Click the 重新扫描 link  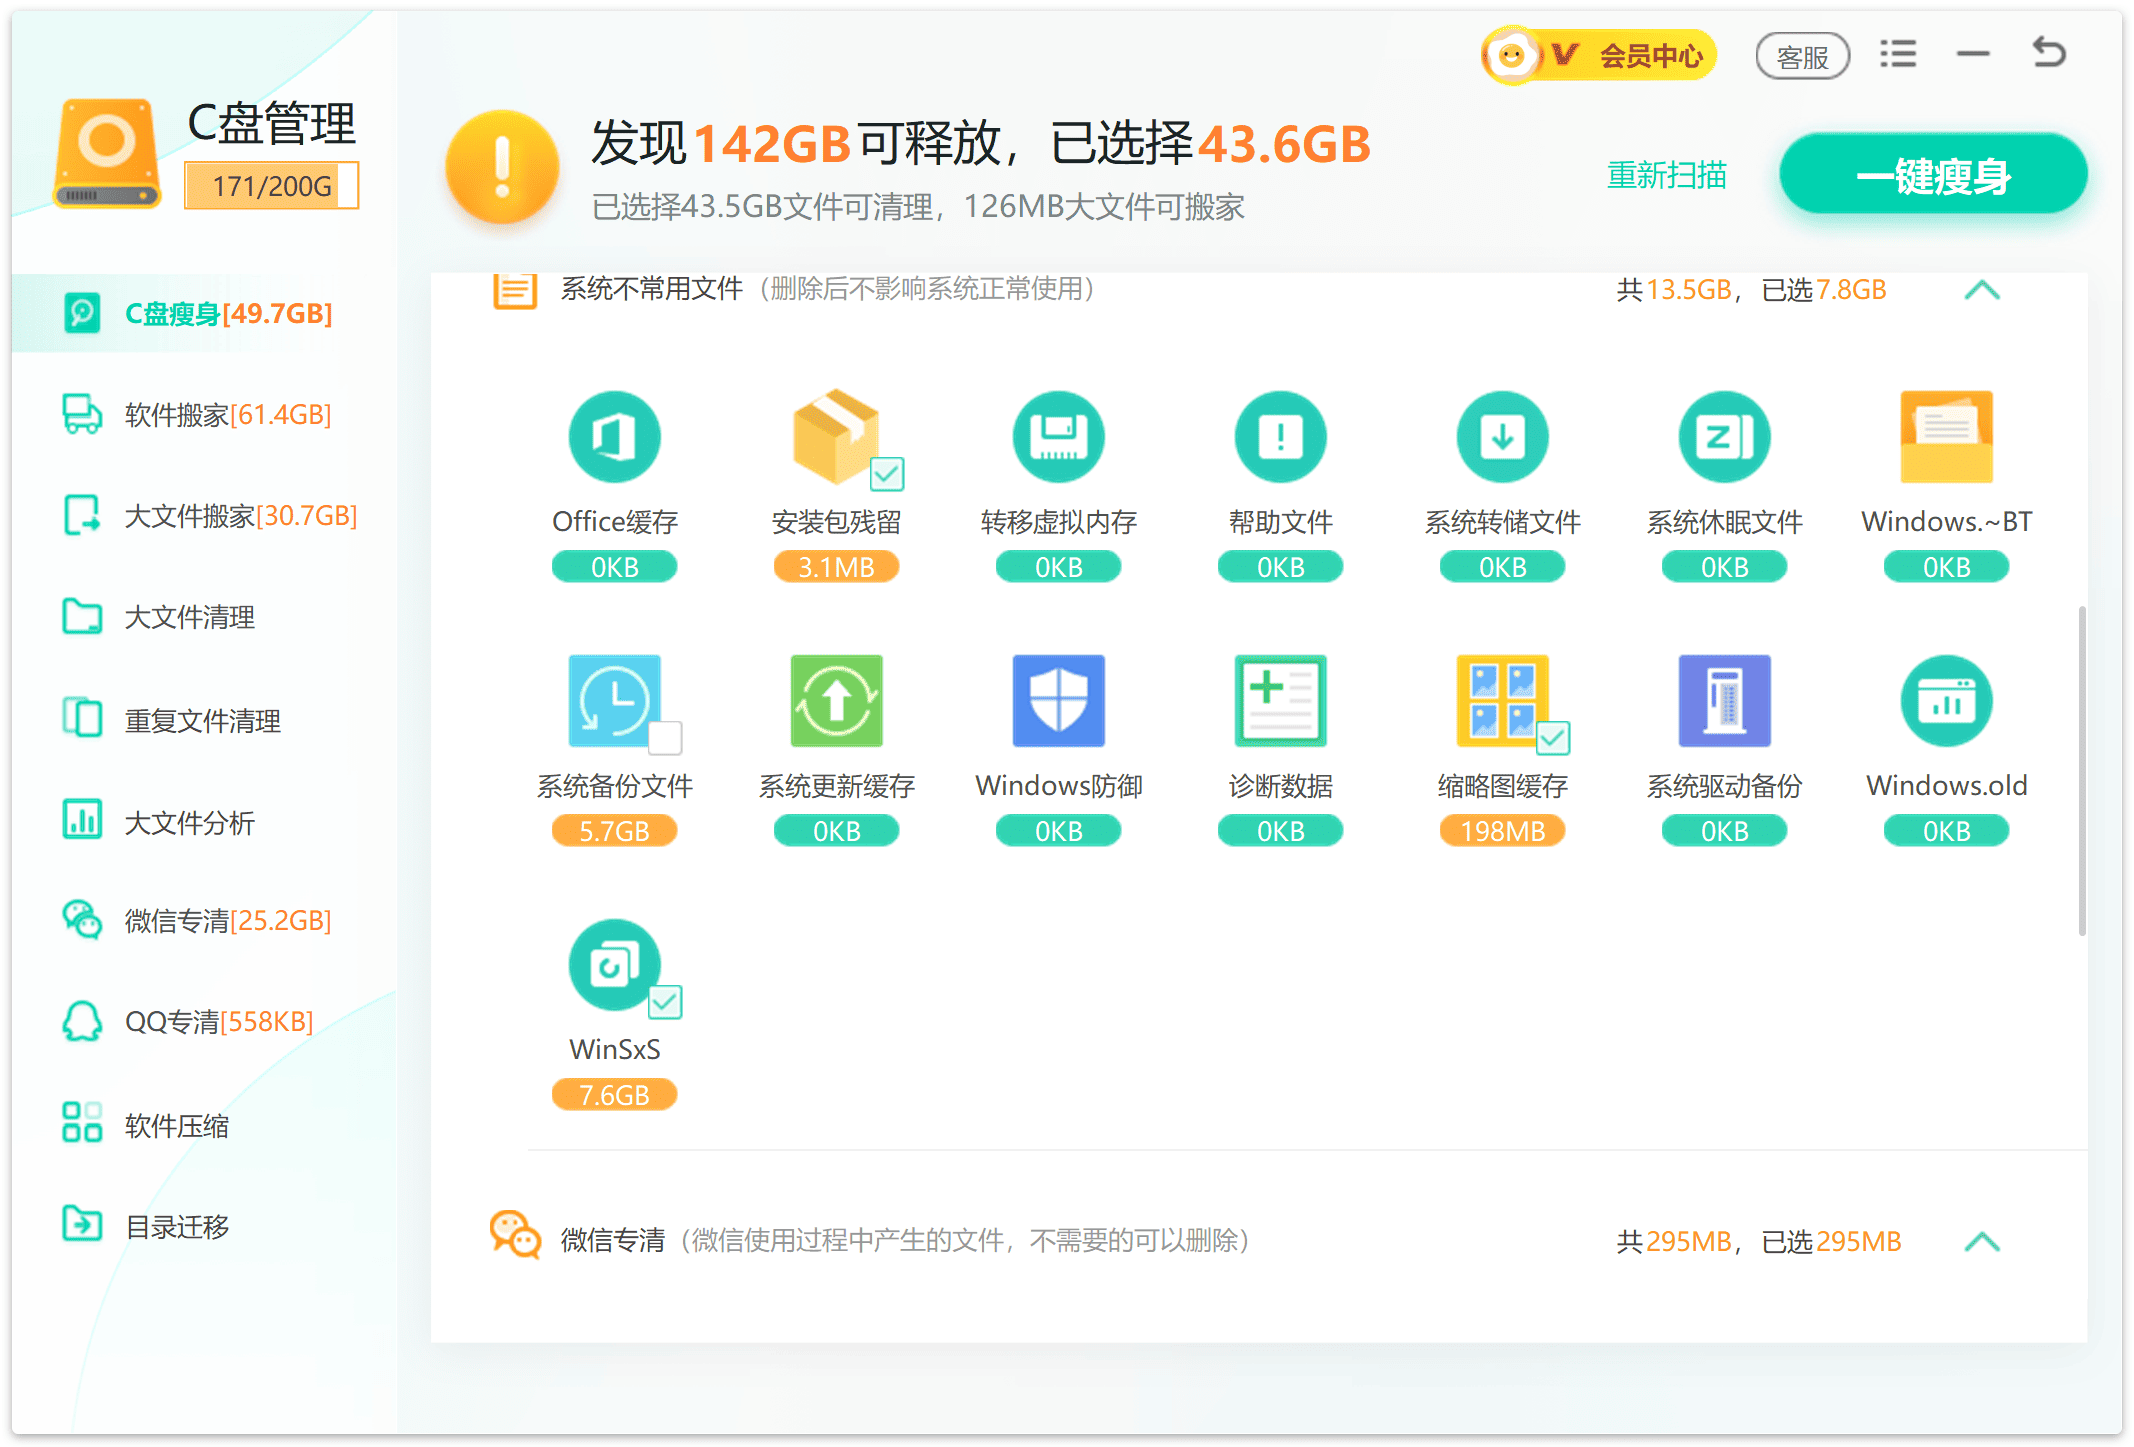point(1666,175)
